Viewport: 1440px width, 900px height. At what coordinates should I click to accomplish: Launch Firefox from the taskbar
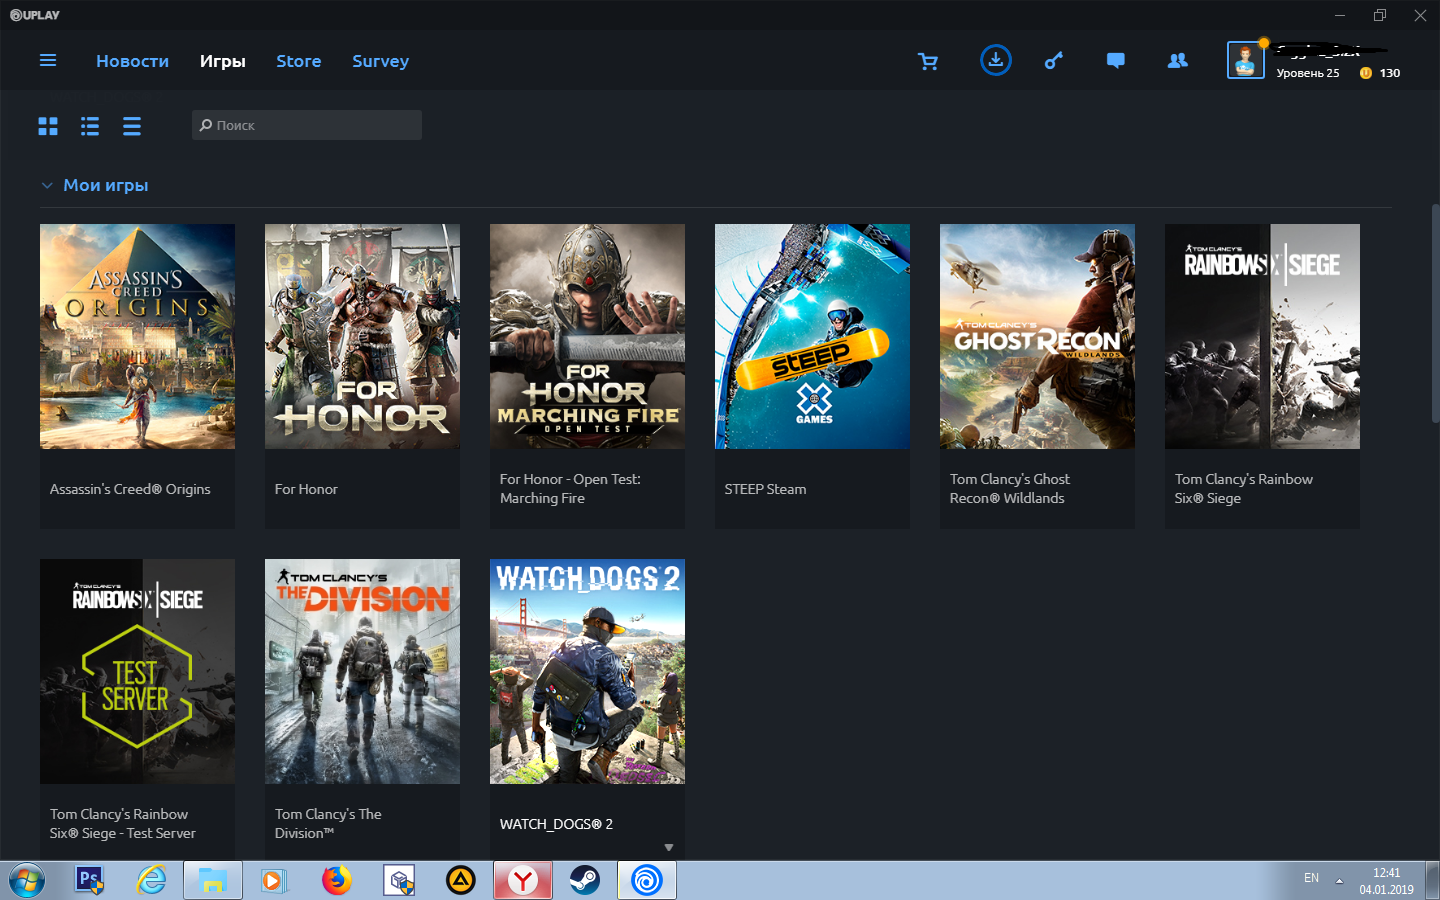tap(337, 881)
